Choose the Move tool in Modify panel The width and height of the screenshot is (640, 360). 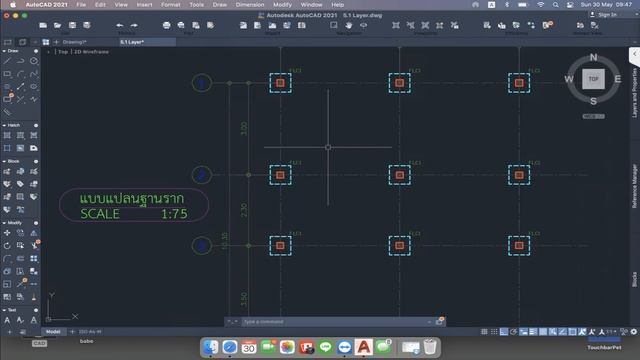(7, 233)
